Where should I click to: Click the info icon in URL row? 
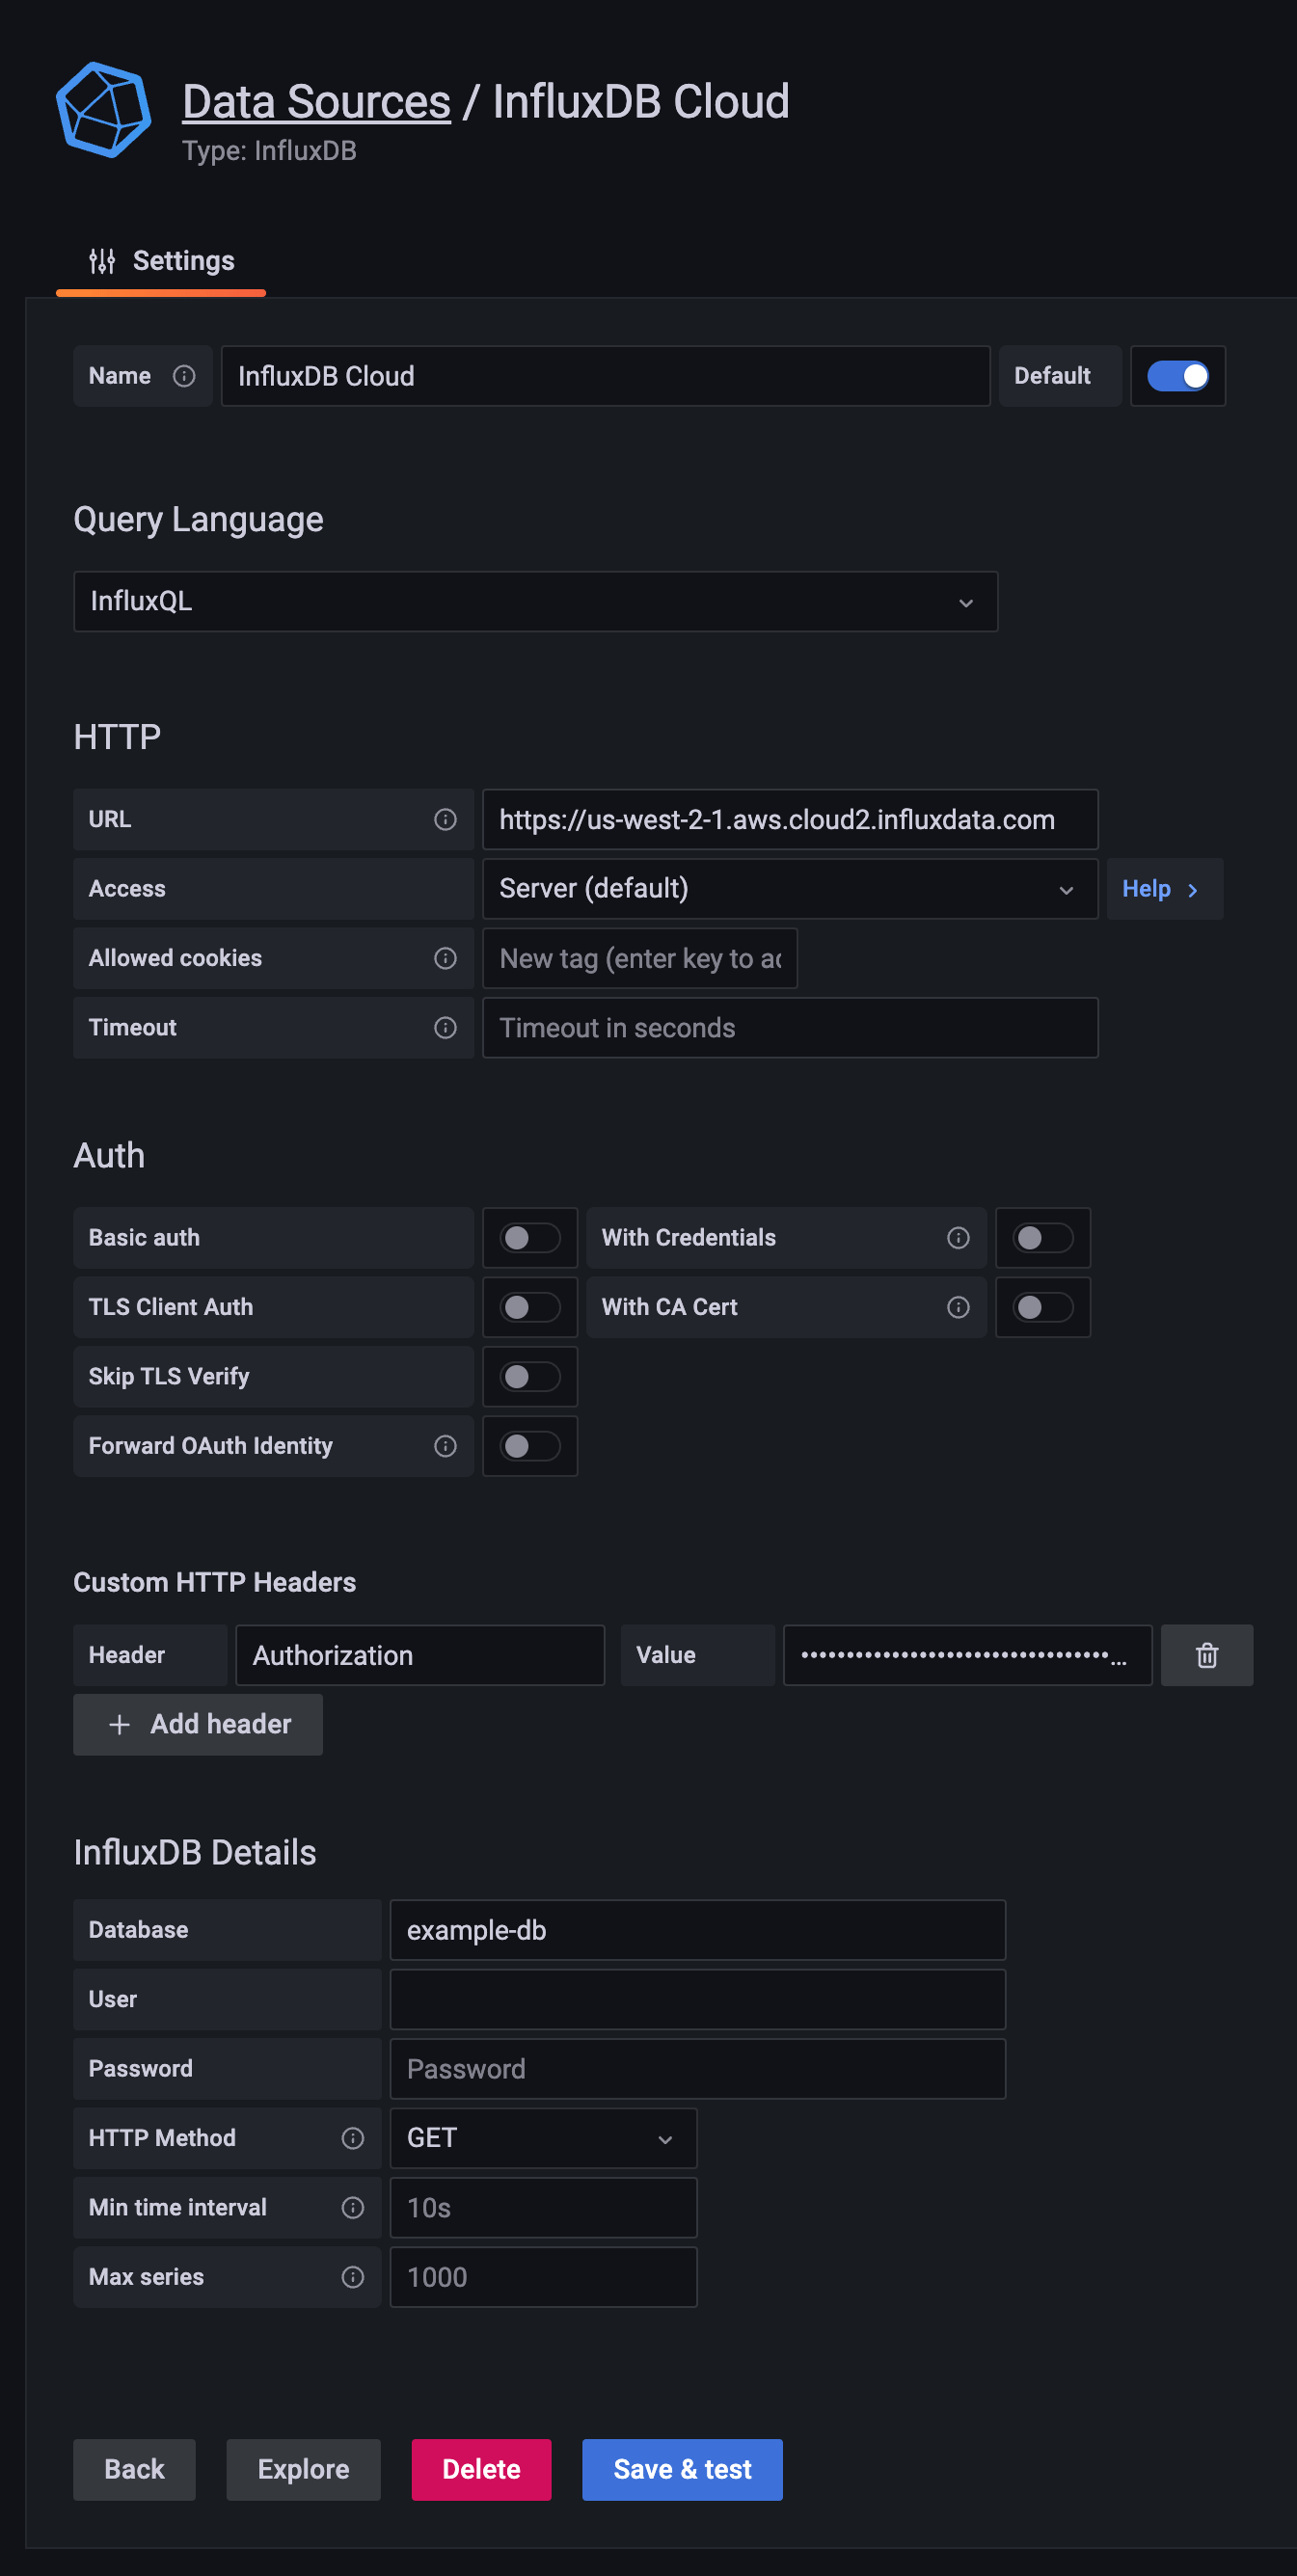445,820
